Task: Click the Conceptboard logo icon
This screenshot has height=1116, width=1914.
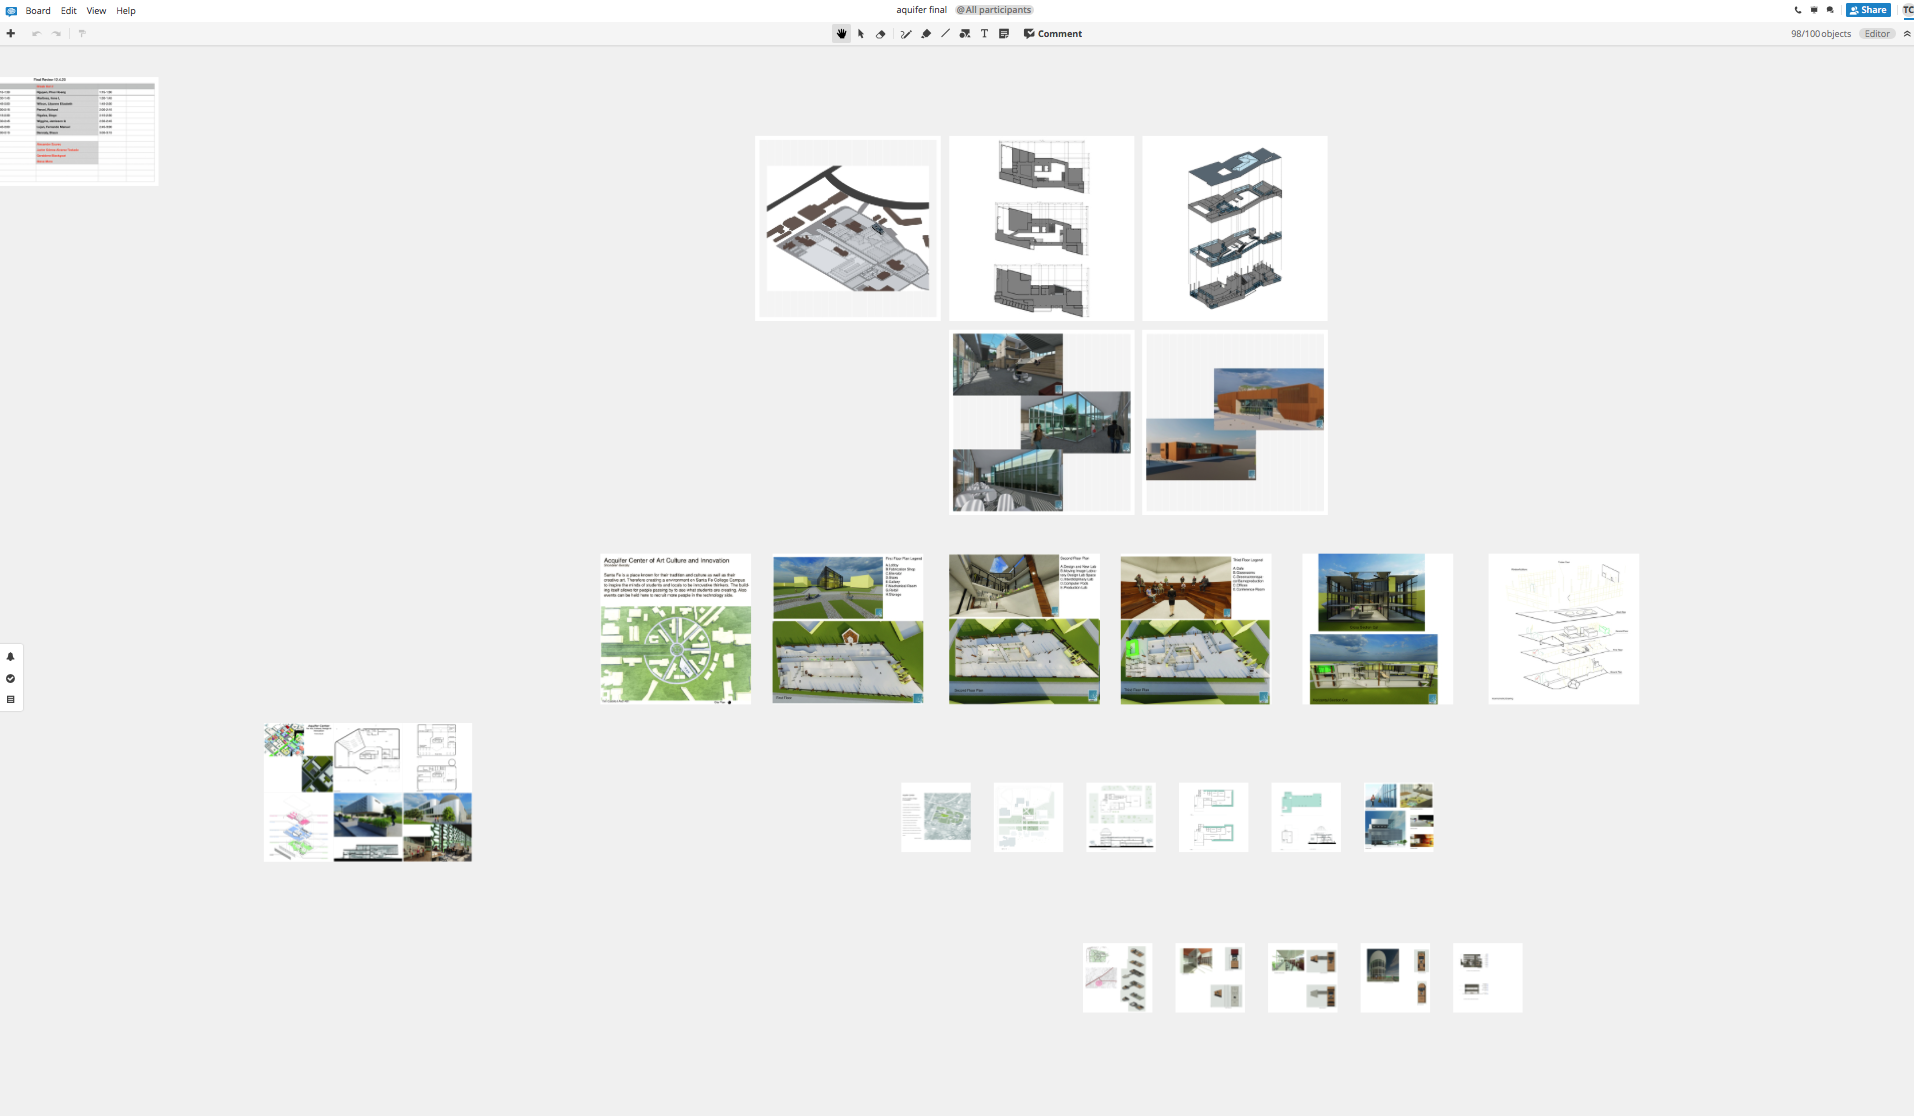Action: pyautogui.click(x=11, y=11)
